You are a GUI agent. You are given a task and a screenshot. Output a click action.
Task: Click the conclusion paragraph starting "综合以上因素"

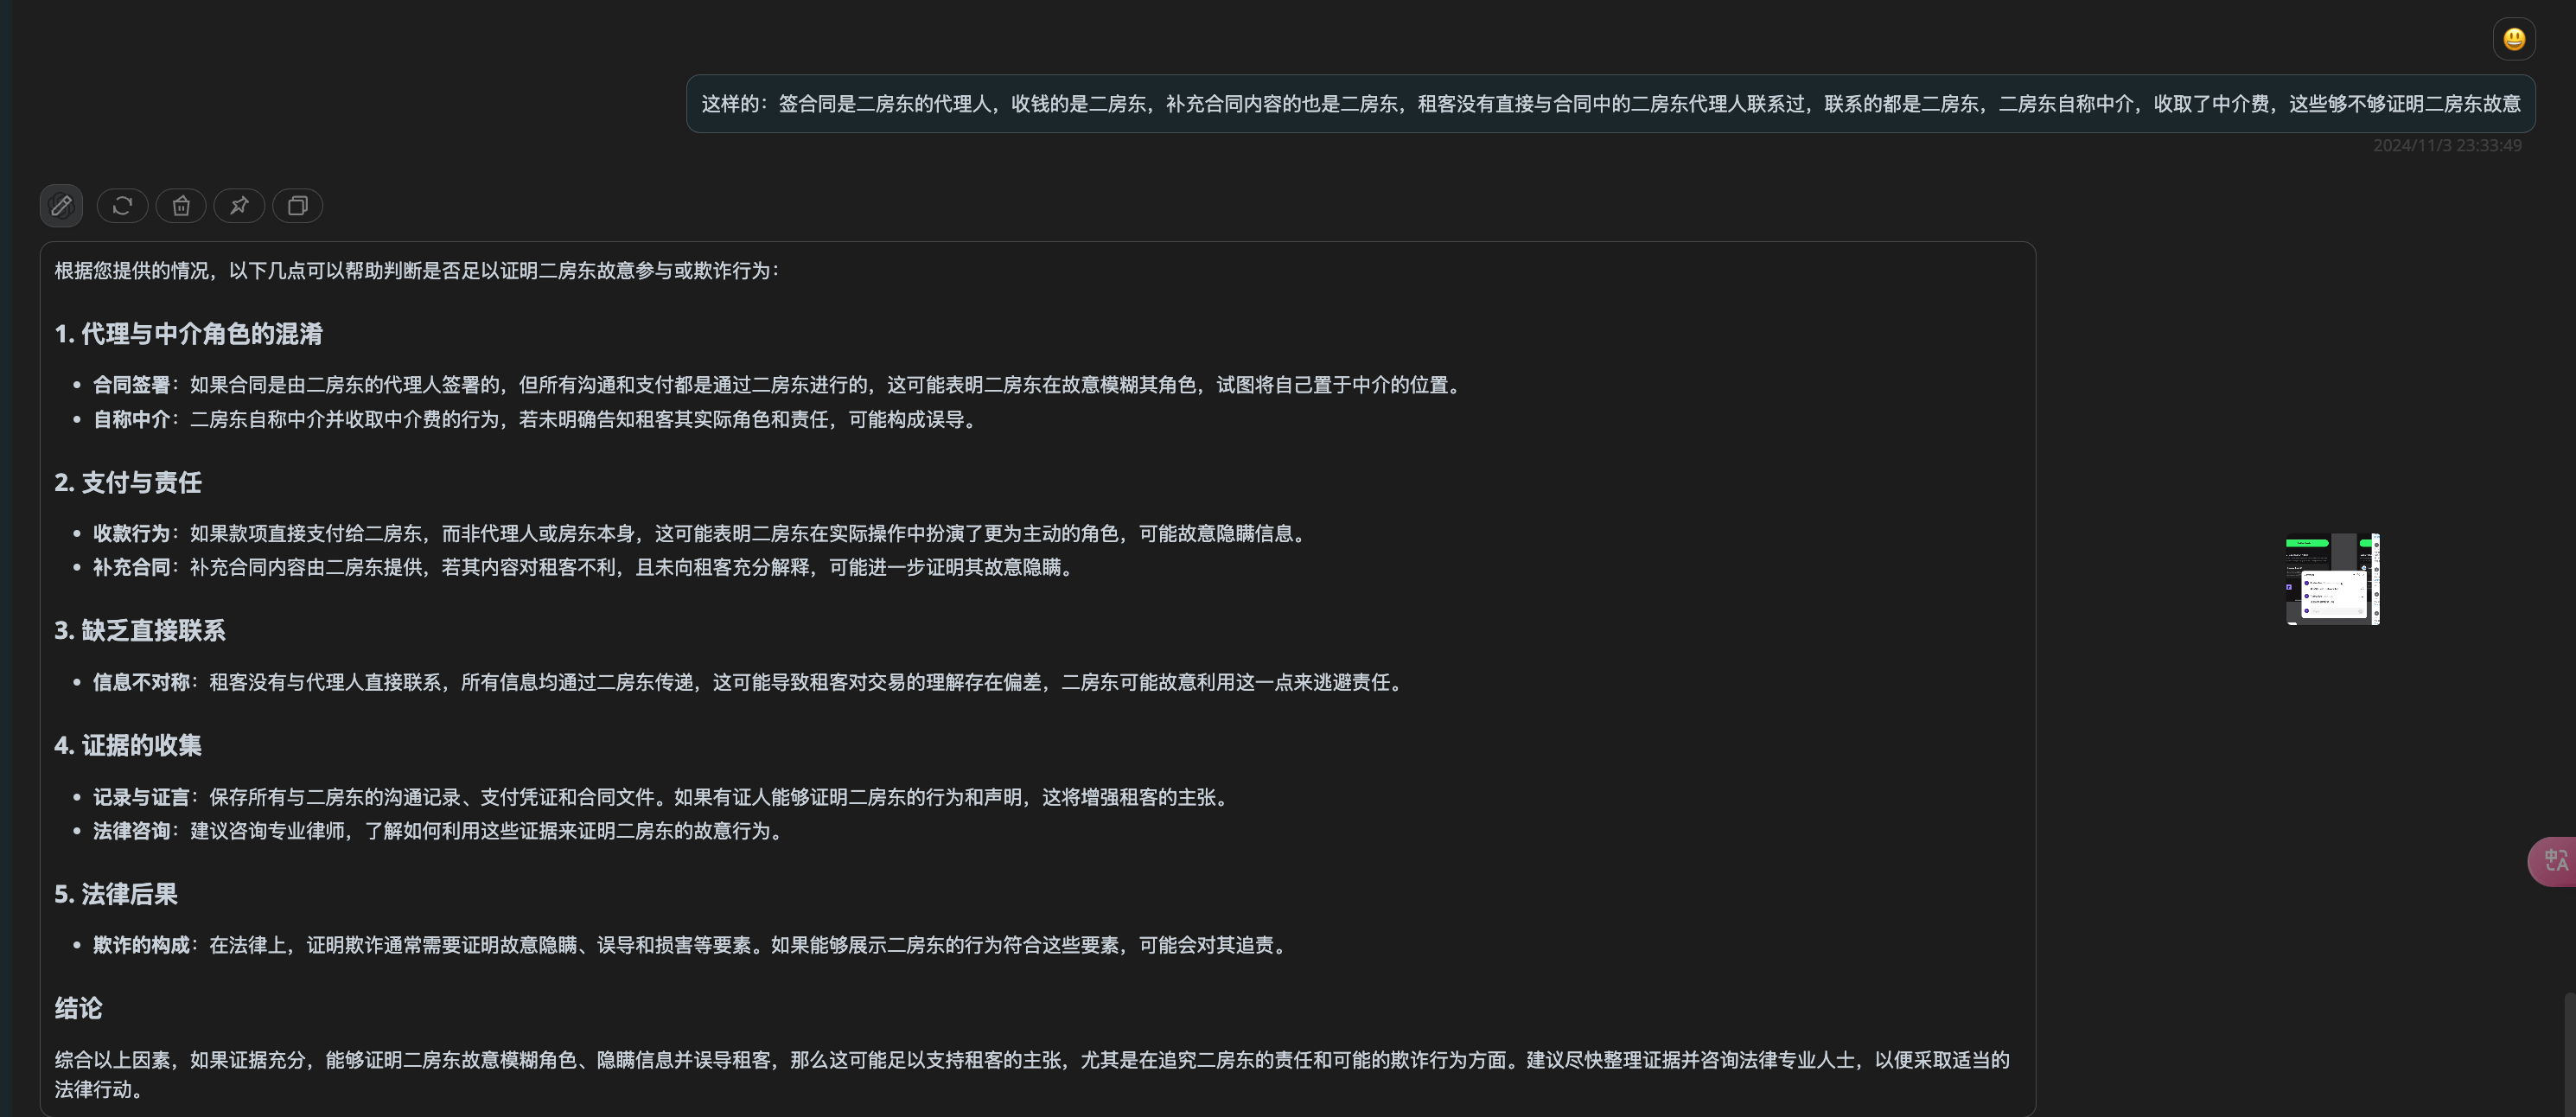pyautogui.click(x=1032, y=1075)
